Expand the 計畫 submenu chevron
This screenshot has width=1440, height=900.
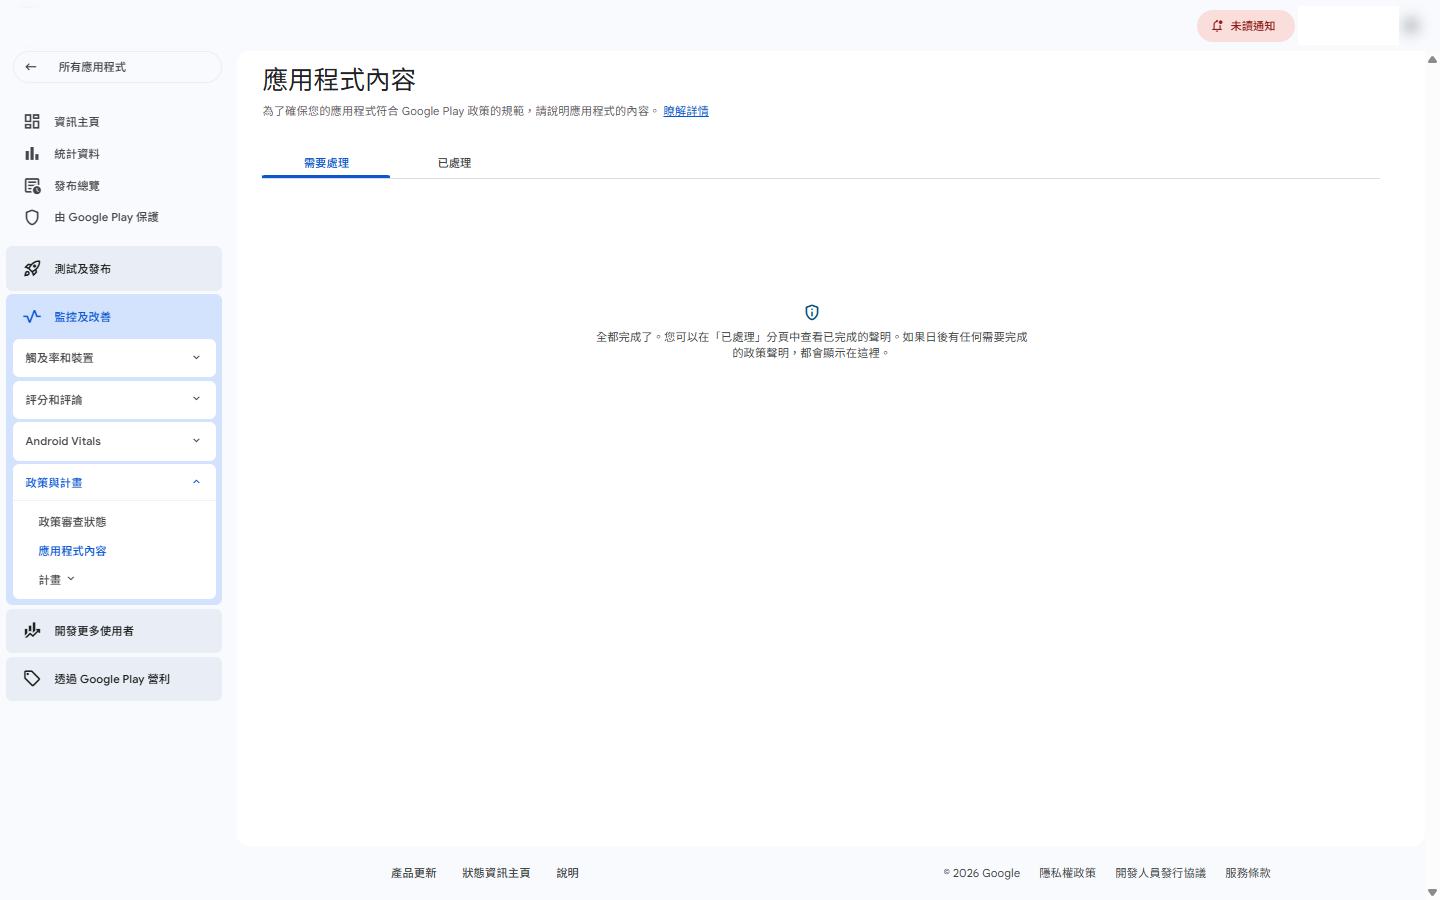(71, 579)
